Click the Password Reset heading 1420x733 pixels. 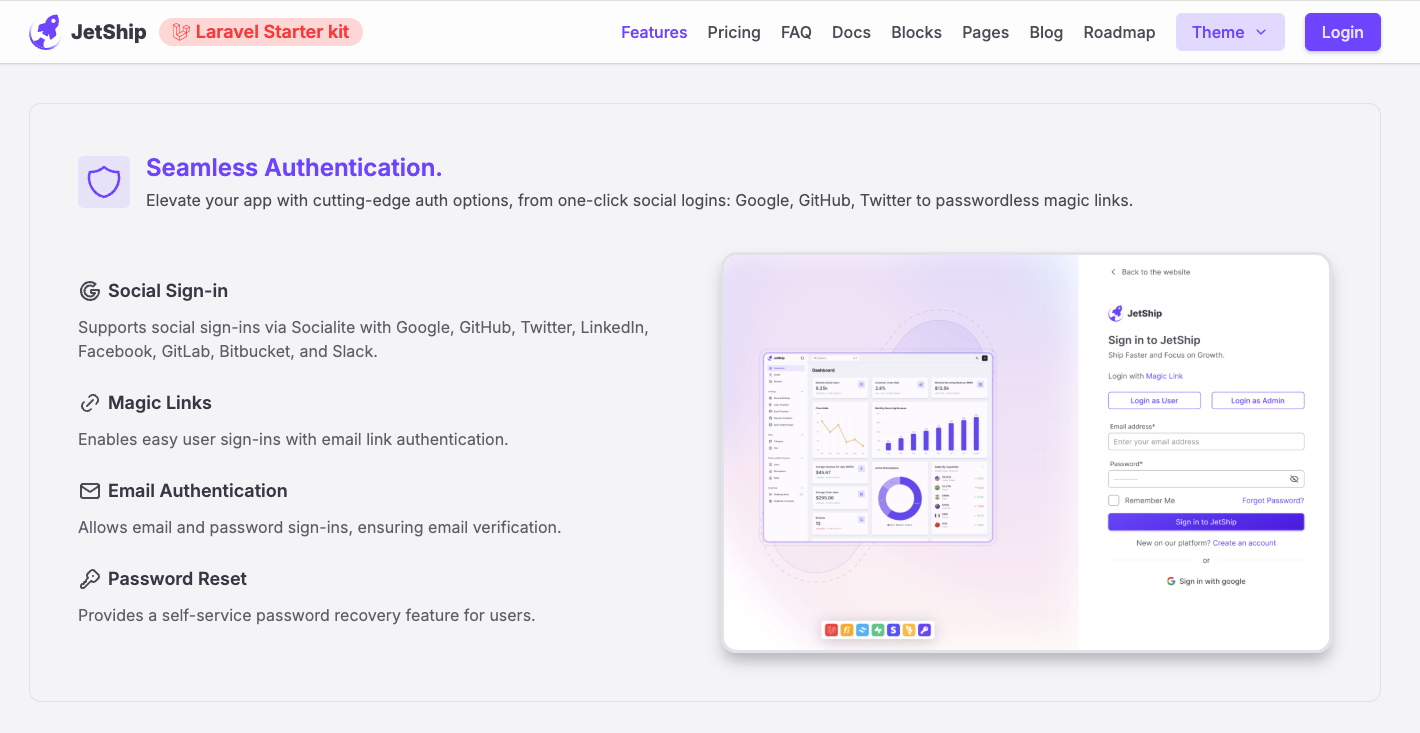click(177, 579)
